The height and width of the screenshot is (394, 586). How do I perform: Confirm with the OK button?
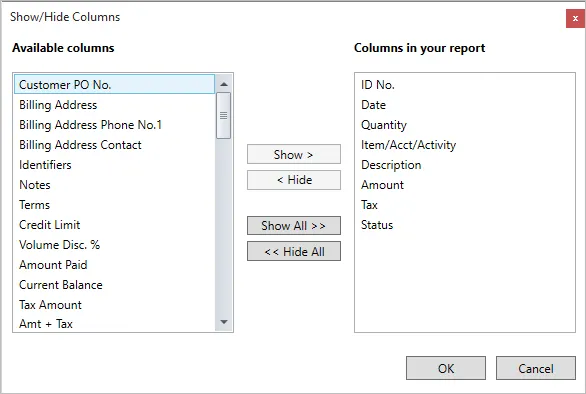pos(446,368)
